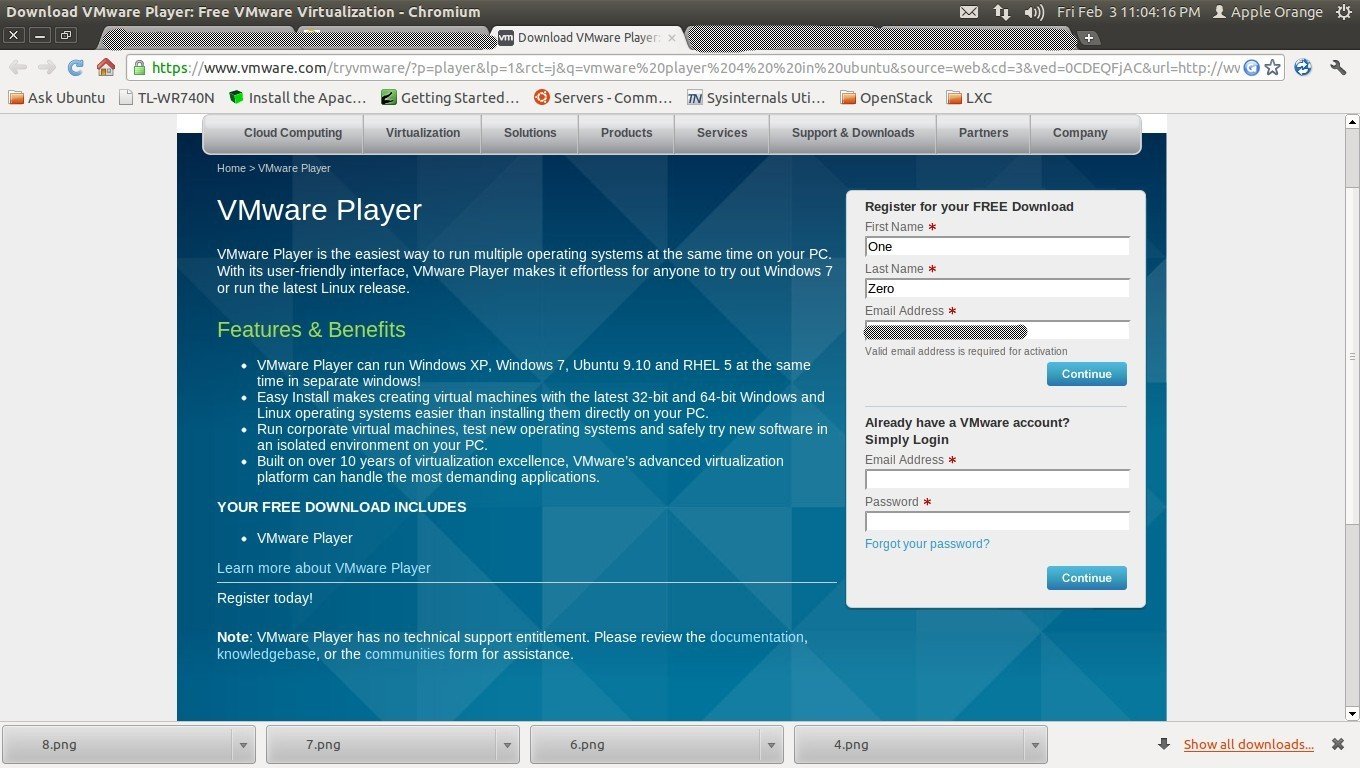Image resolution: width=1360 pixels, height=768 pixels.
Task: Click inside the First Name field
Action: 997,246
